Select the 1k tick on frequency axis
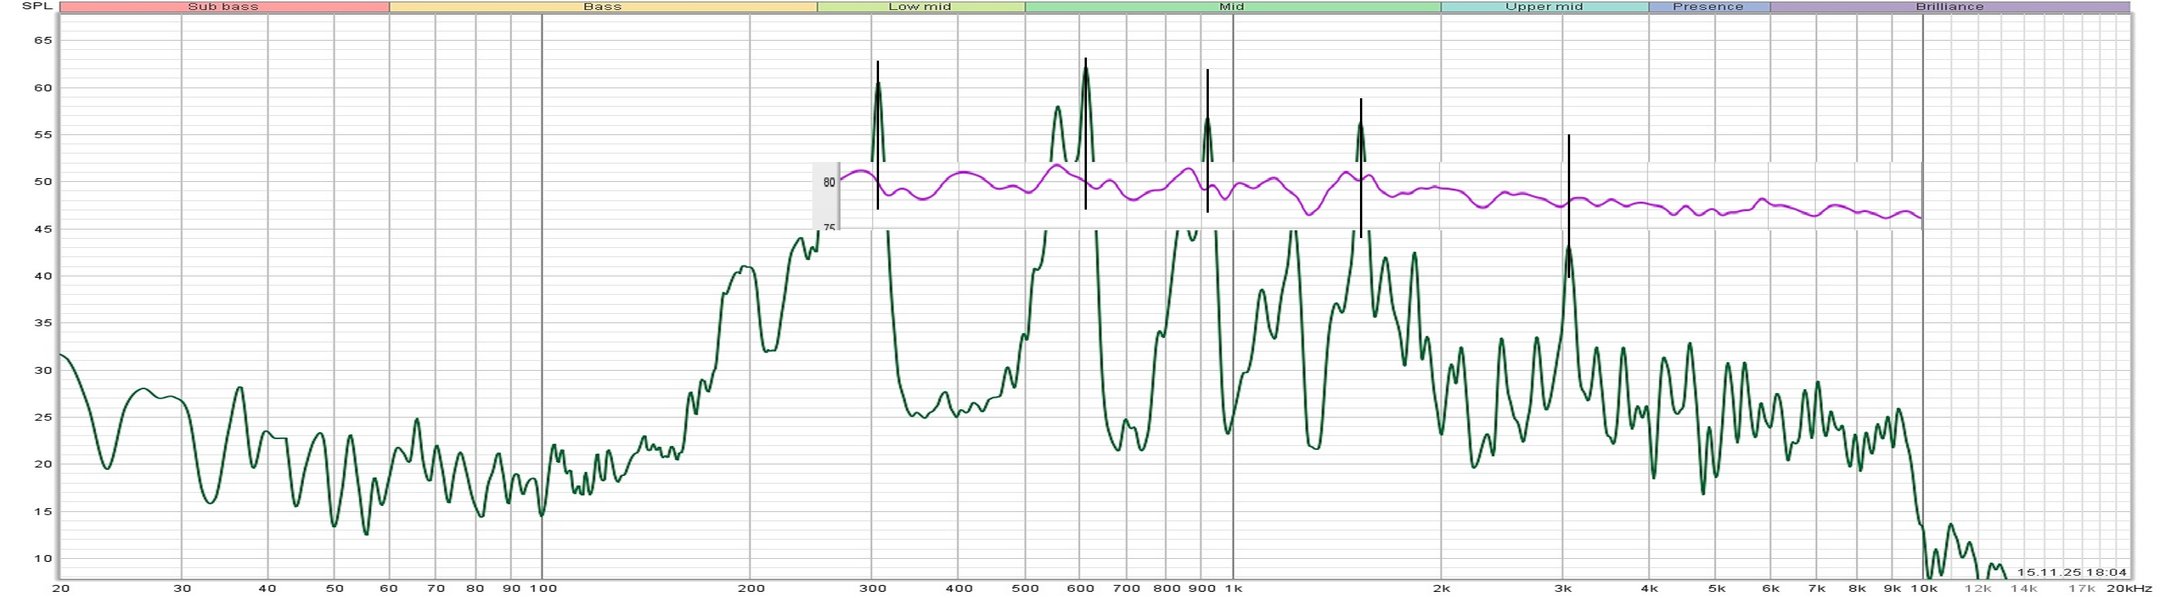This screenshot has width=2160, height=598. (x=1233, y=589)
